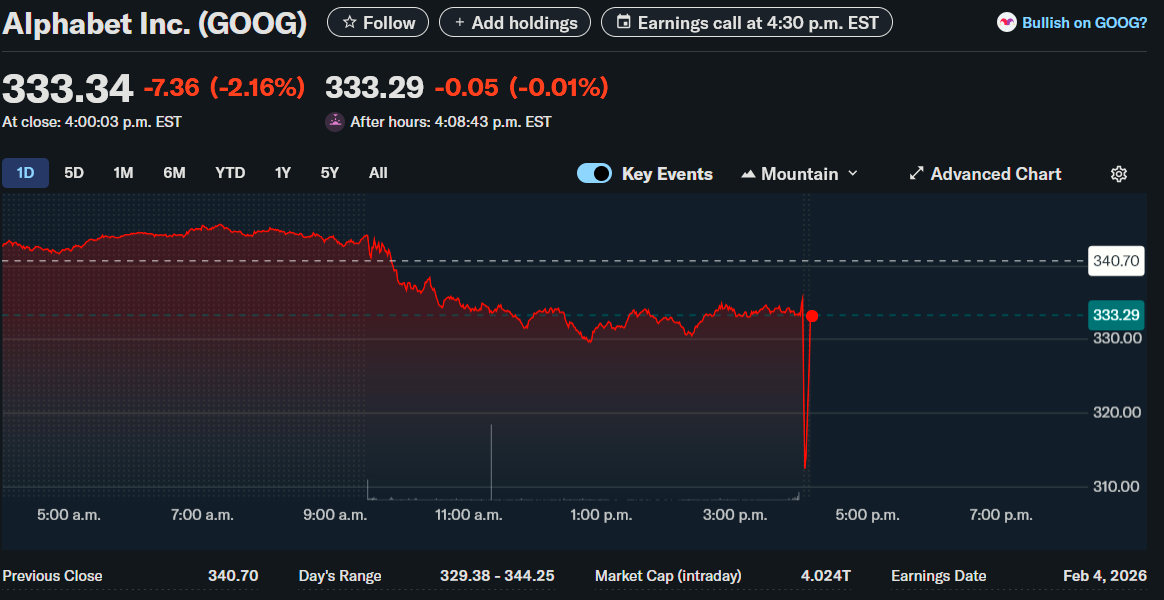
Task: Select the 1Y time range
Action: (283, 173)
